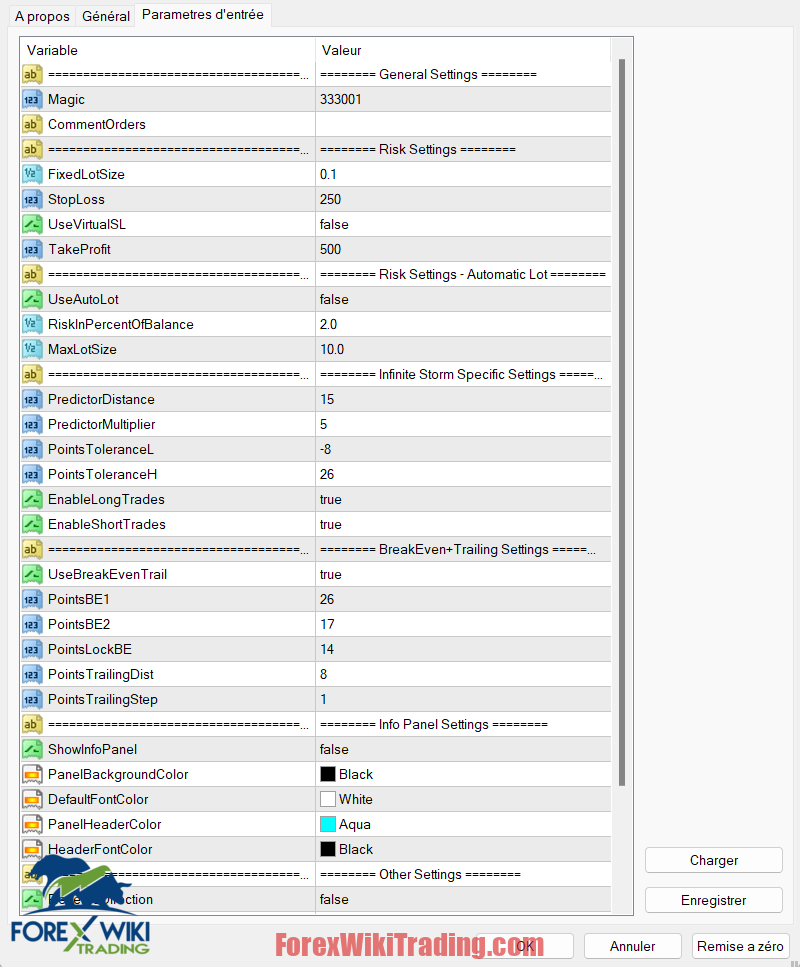Select the PointsTrailingStep variable name

103,699
